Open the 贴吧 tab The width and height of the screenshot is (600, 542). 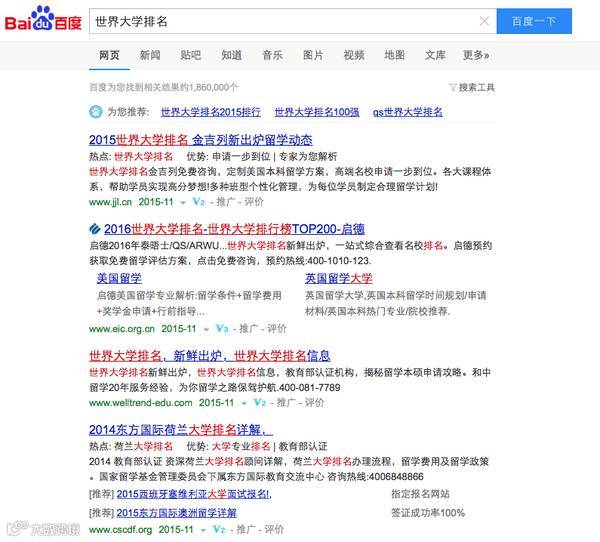click(191, 55)
